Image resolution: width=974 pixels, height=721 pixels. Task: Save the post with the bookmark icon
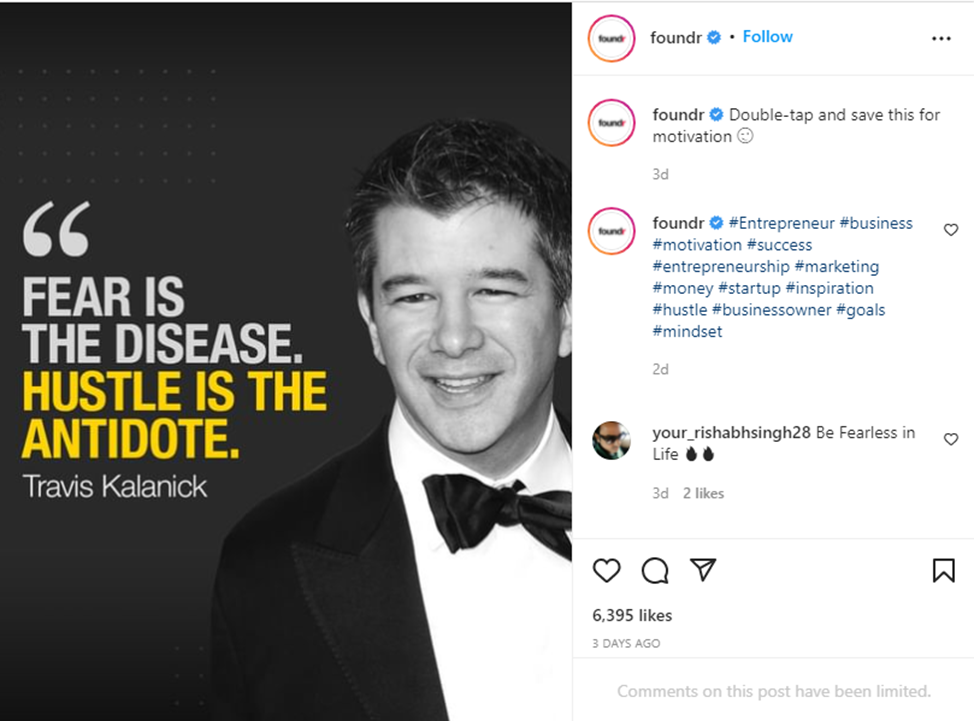coord(944,570)
